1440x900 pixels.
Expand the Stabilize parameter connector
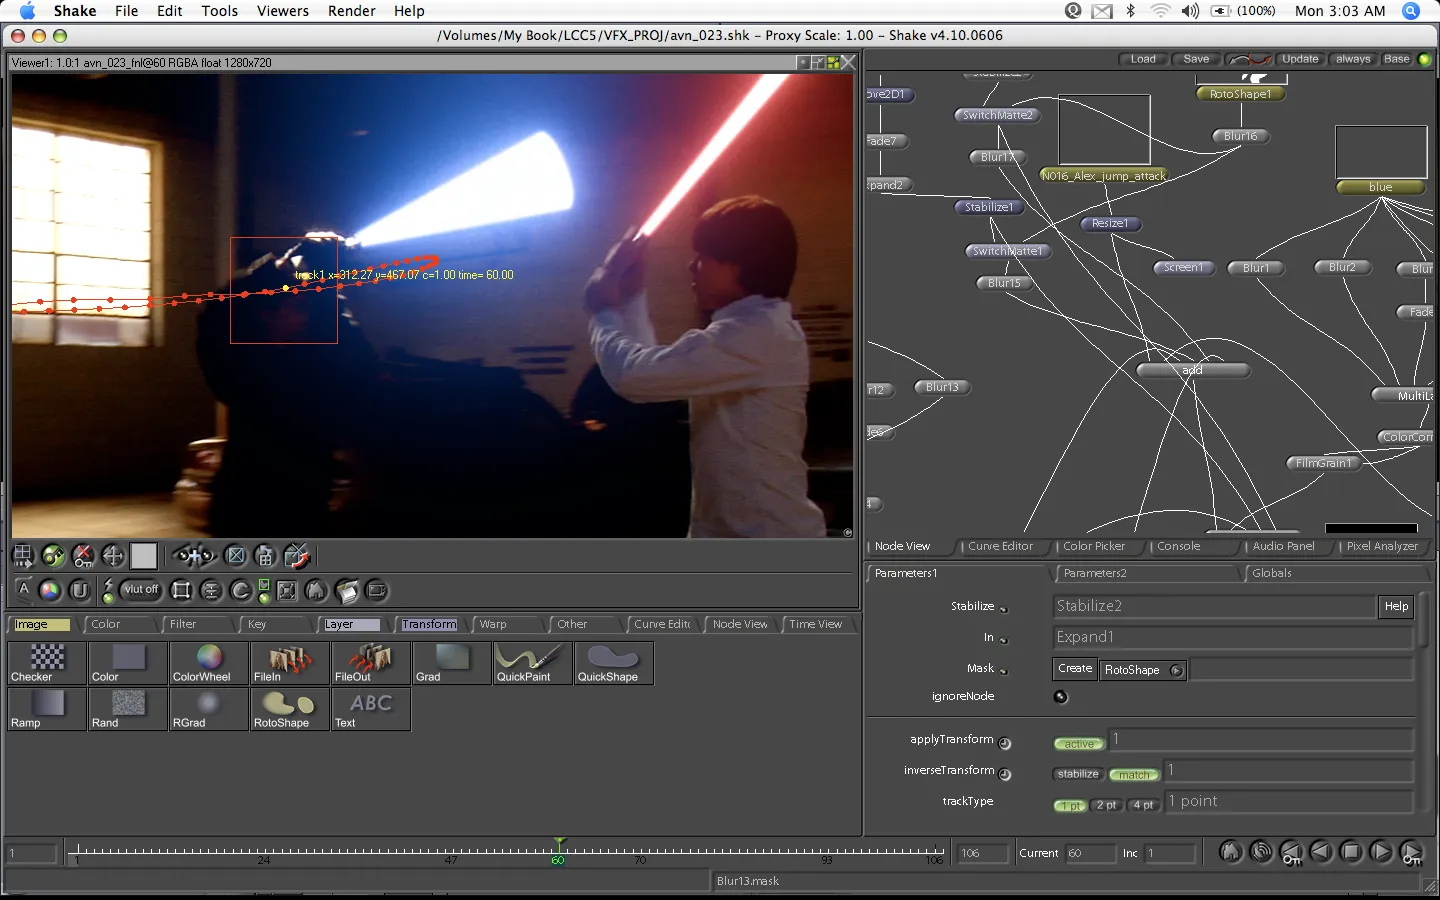coord(1004,609)
